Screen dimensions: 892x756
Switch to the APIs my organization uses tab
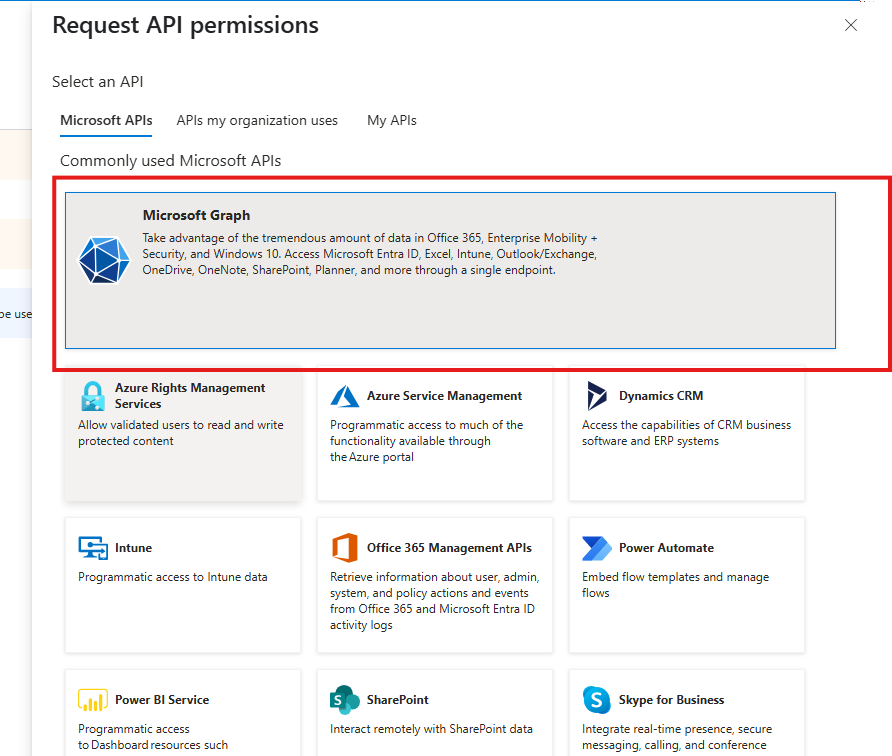click(257, 120)
